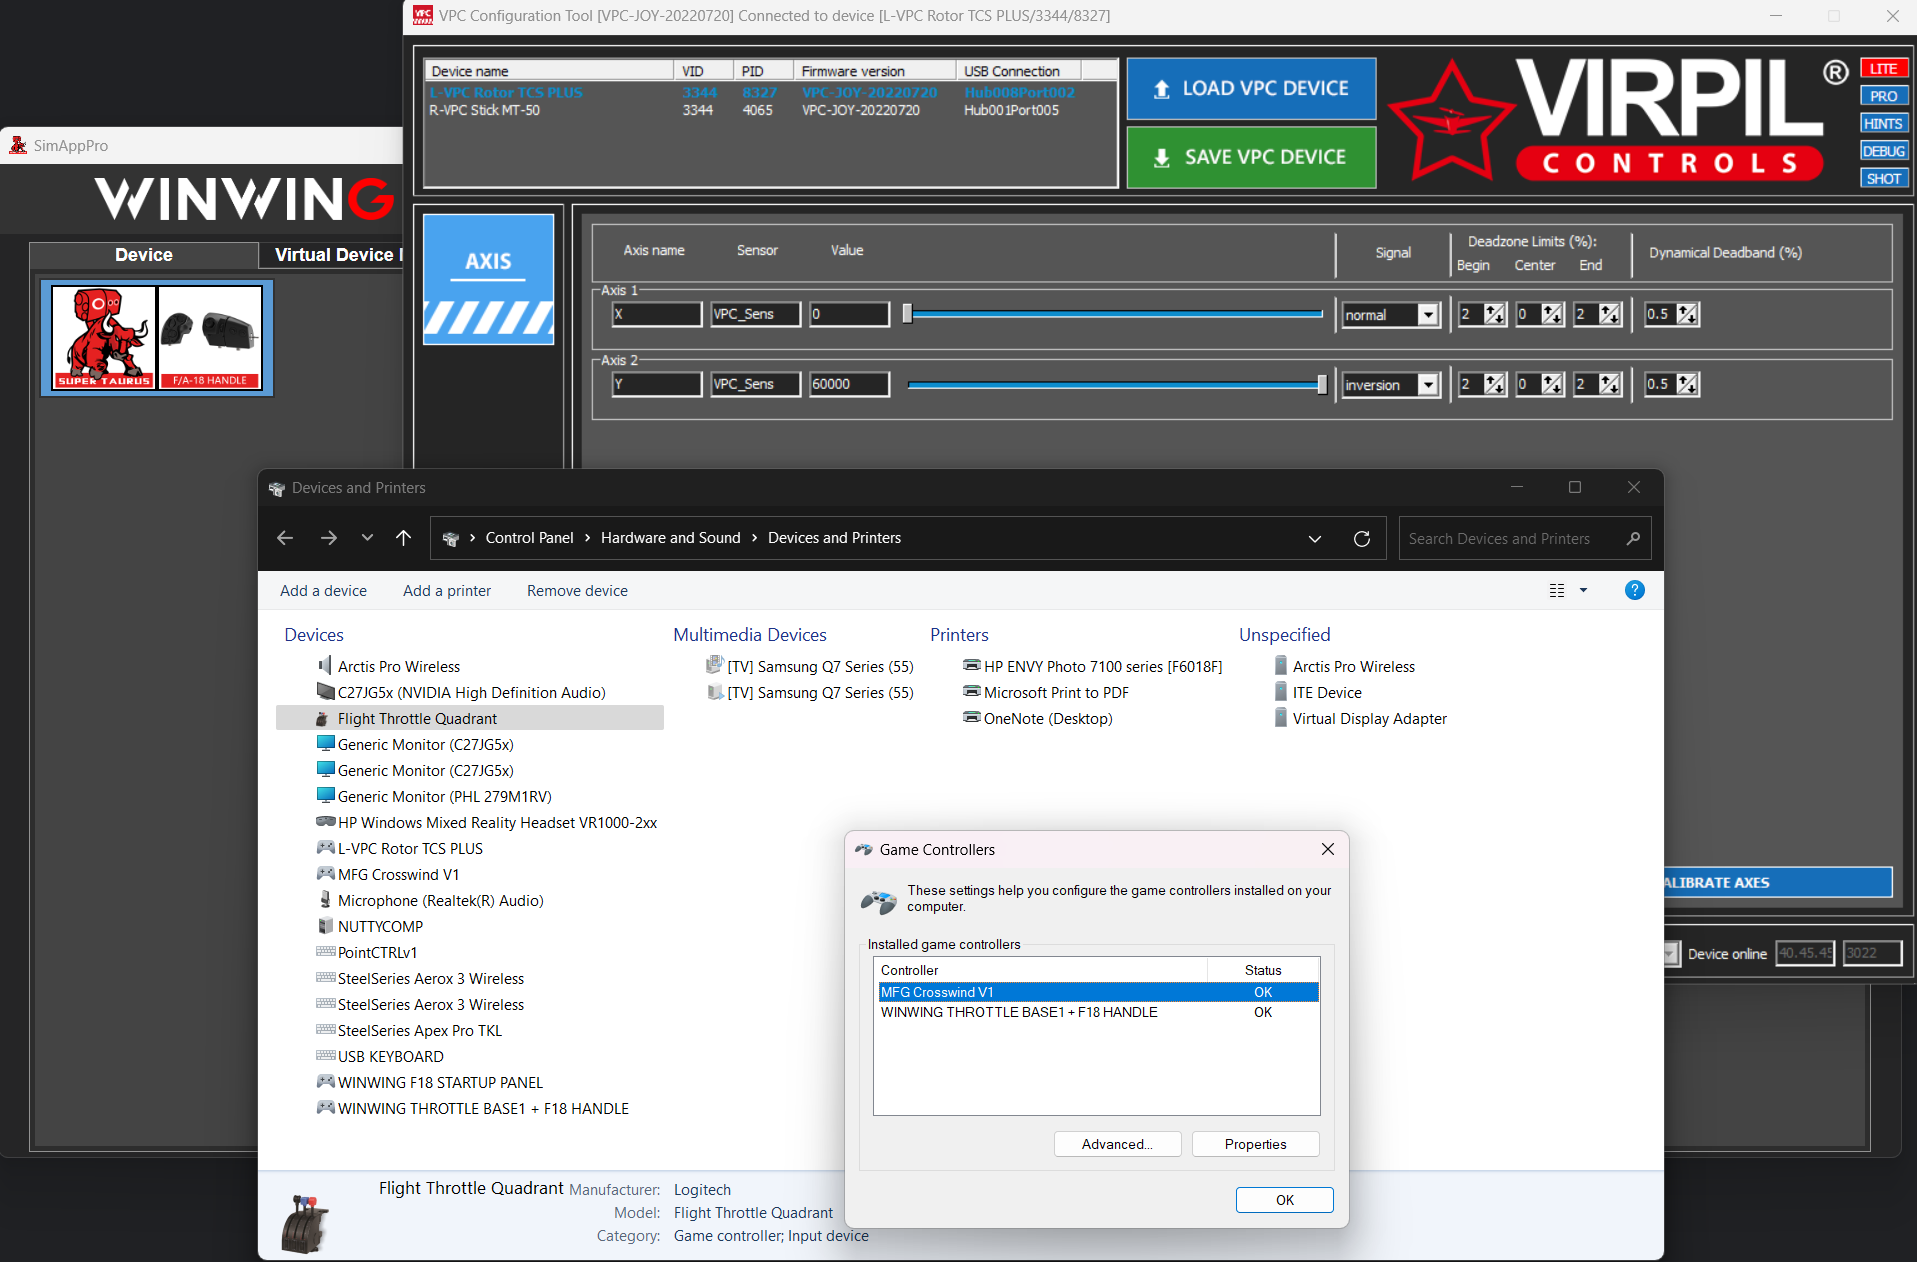Open Axis 1 signal dropdown showing normal
Viewport: 1917px width, 1262px height.
click(x=1390, y=315)
